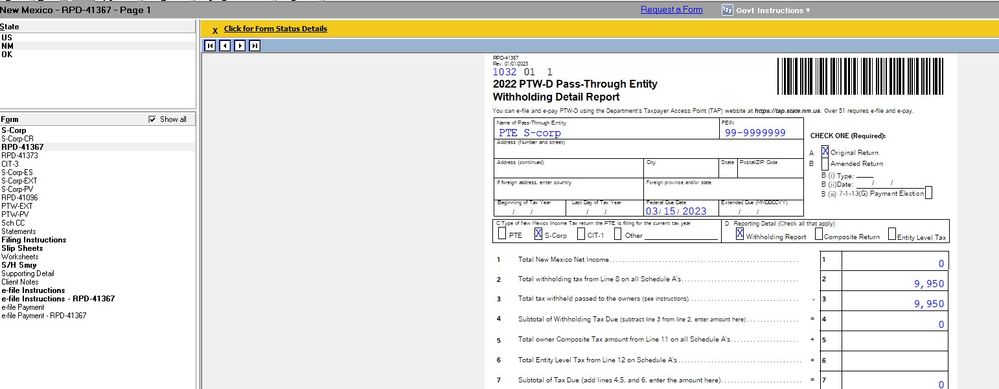Open the PTW-PV form
The height and width of the screenshot is (389, 999).
click(97, 215)
